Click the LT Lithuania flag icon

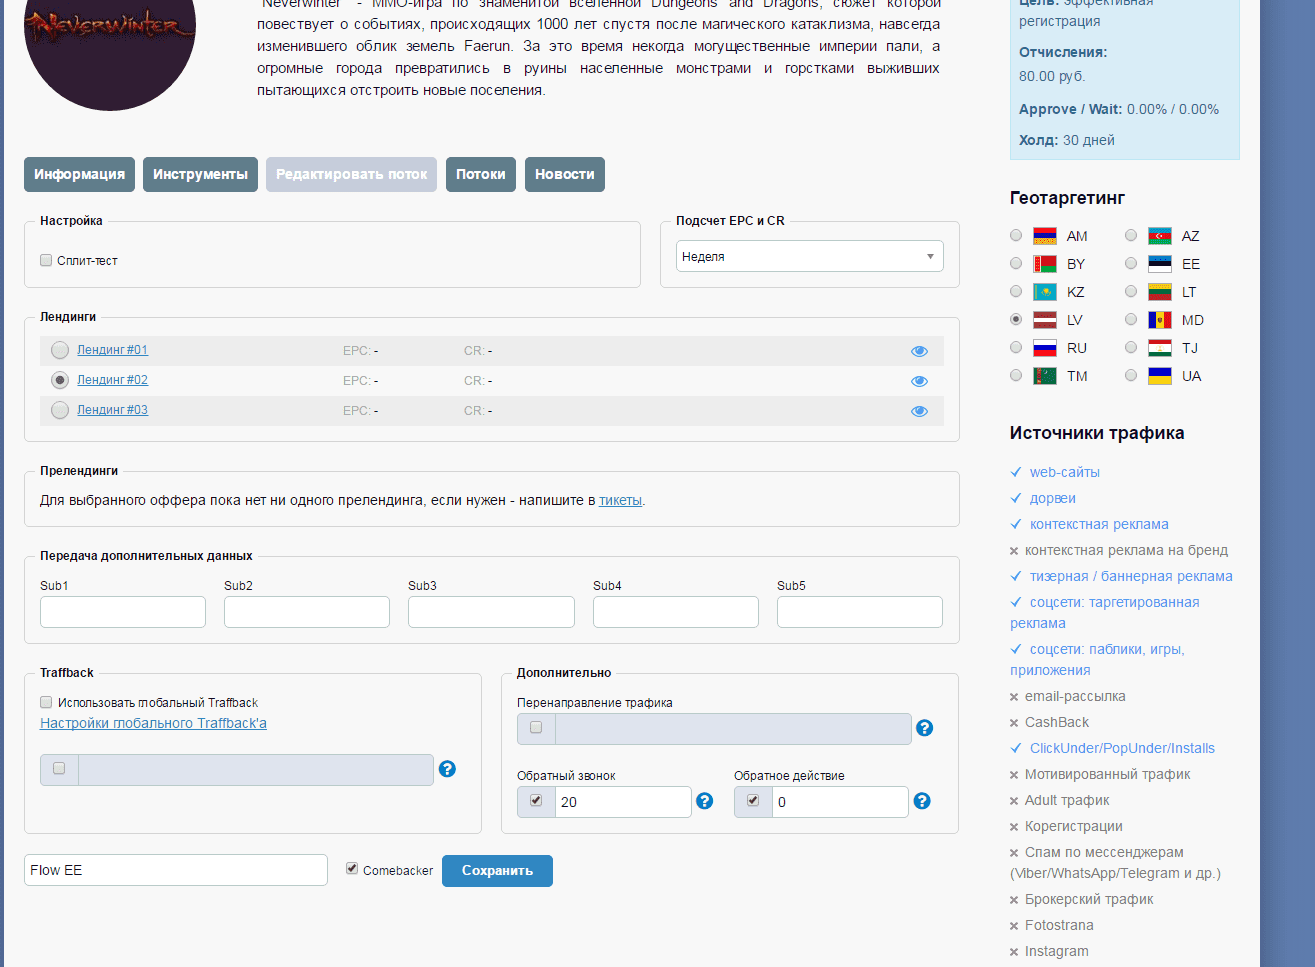(1159, 292)
